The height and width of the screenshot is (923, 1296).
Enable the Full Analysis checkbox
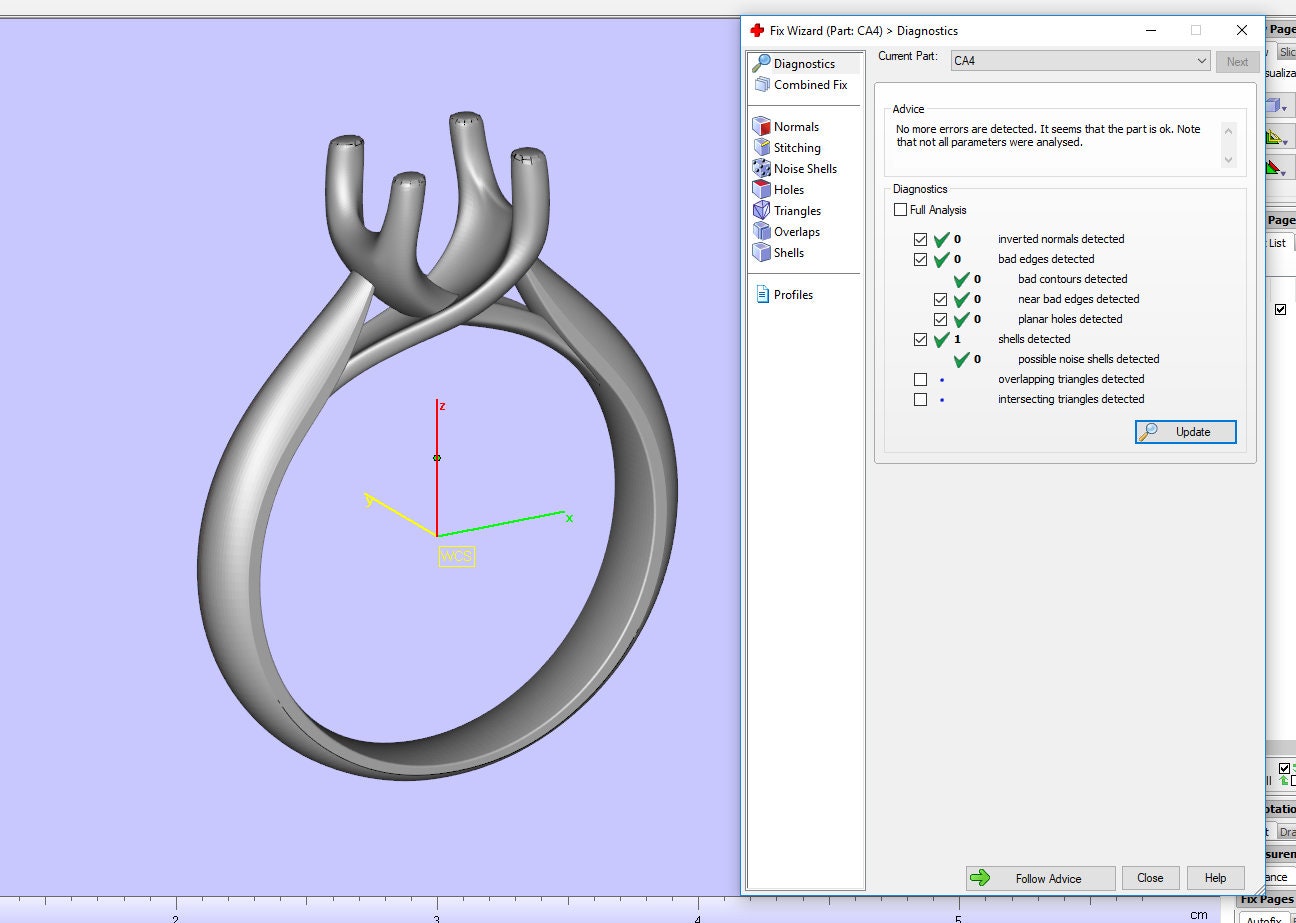point(901,209)
